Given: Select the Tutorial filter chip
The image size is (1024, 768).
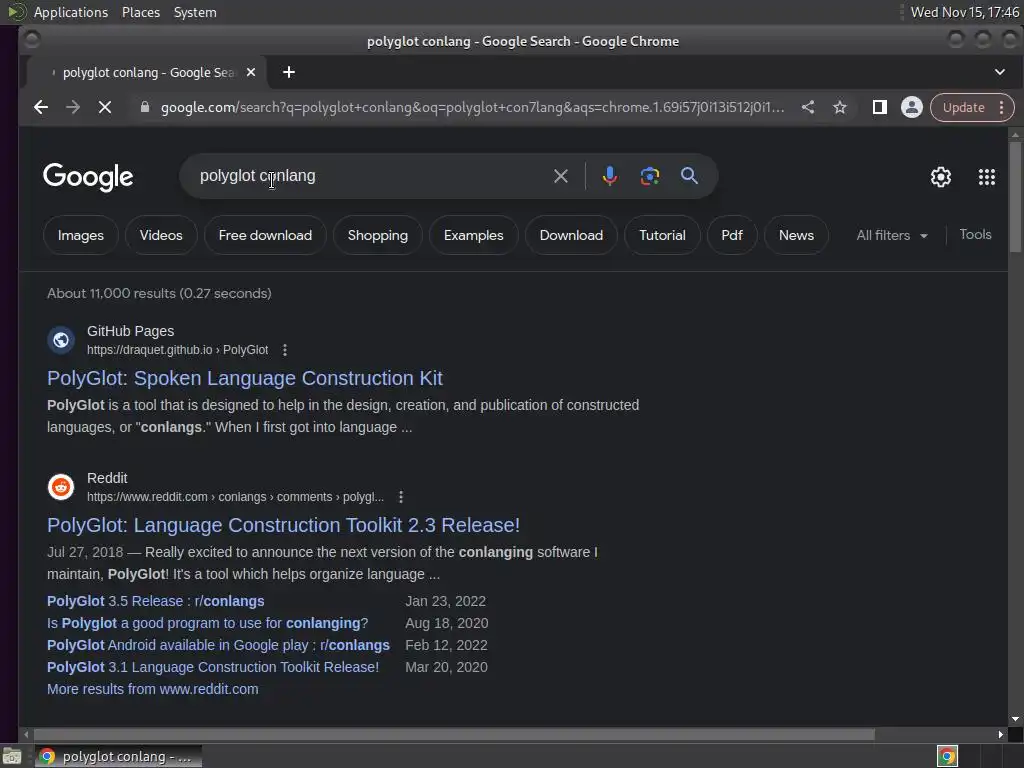Looking at the screenshot, I should click(x=662, y=235).
